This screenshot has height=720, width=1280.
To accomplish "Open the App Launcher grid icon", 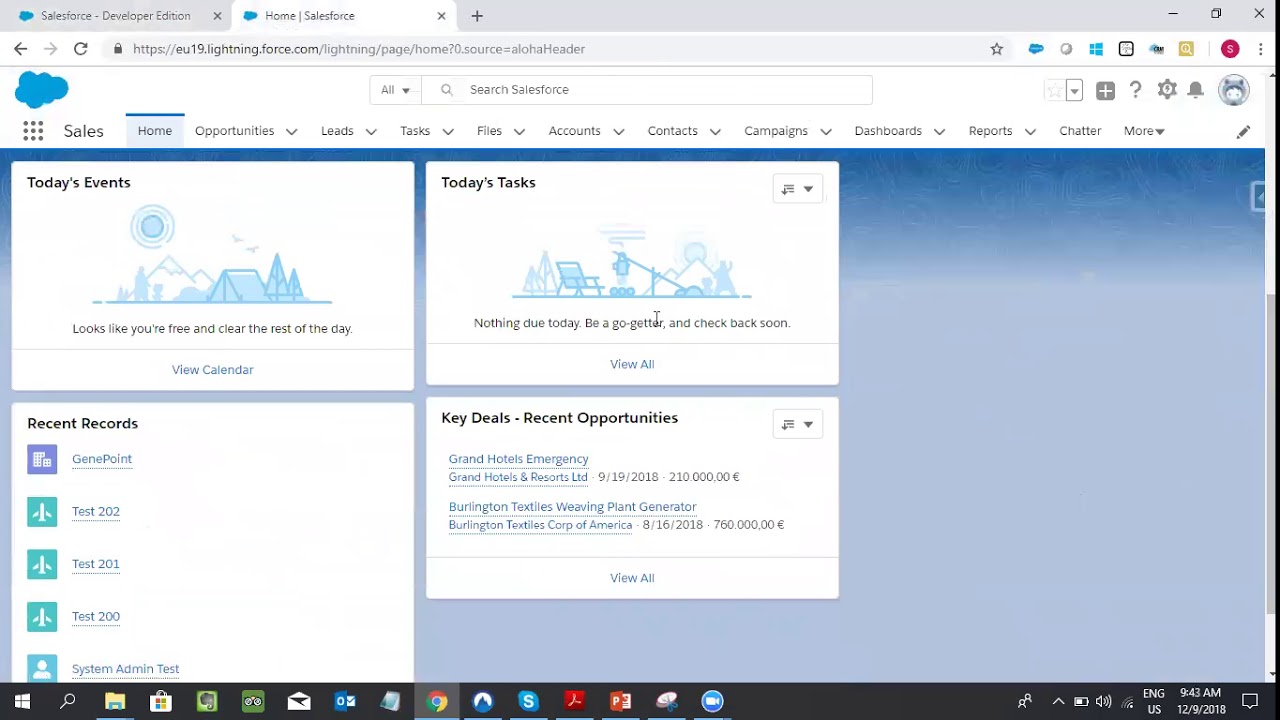I will [33, 131].
